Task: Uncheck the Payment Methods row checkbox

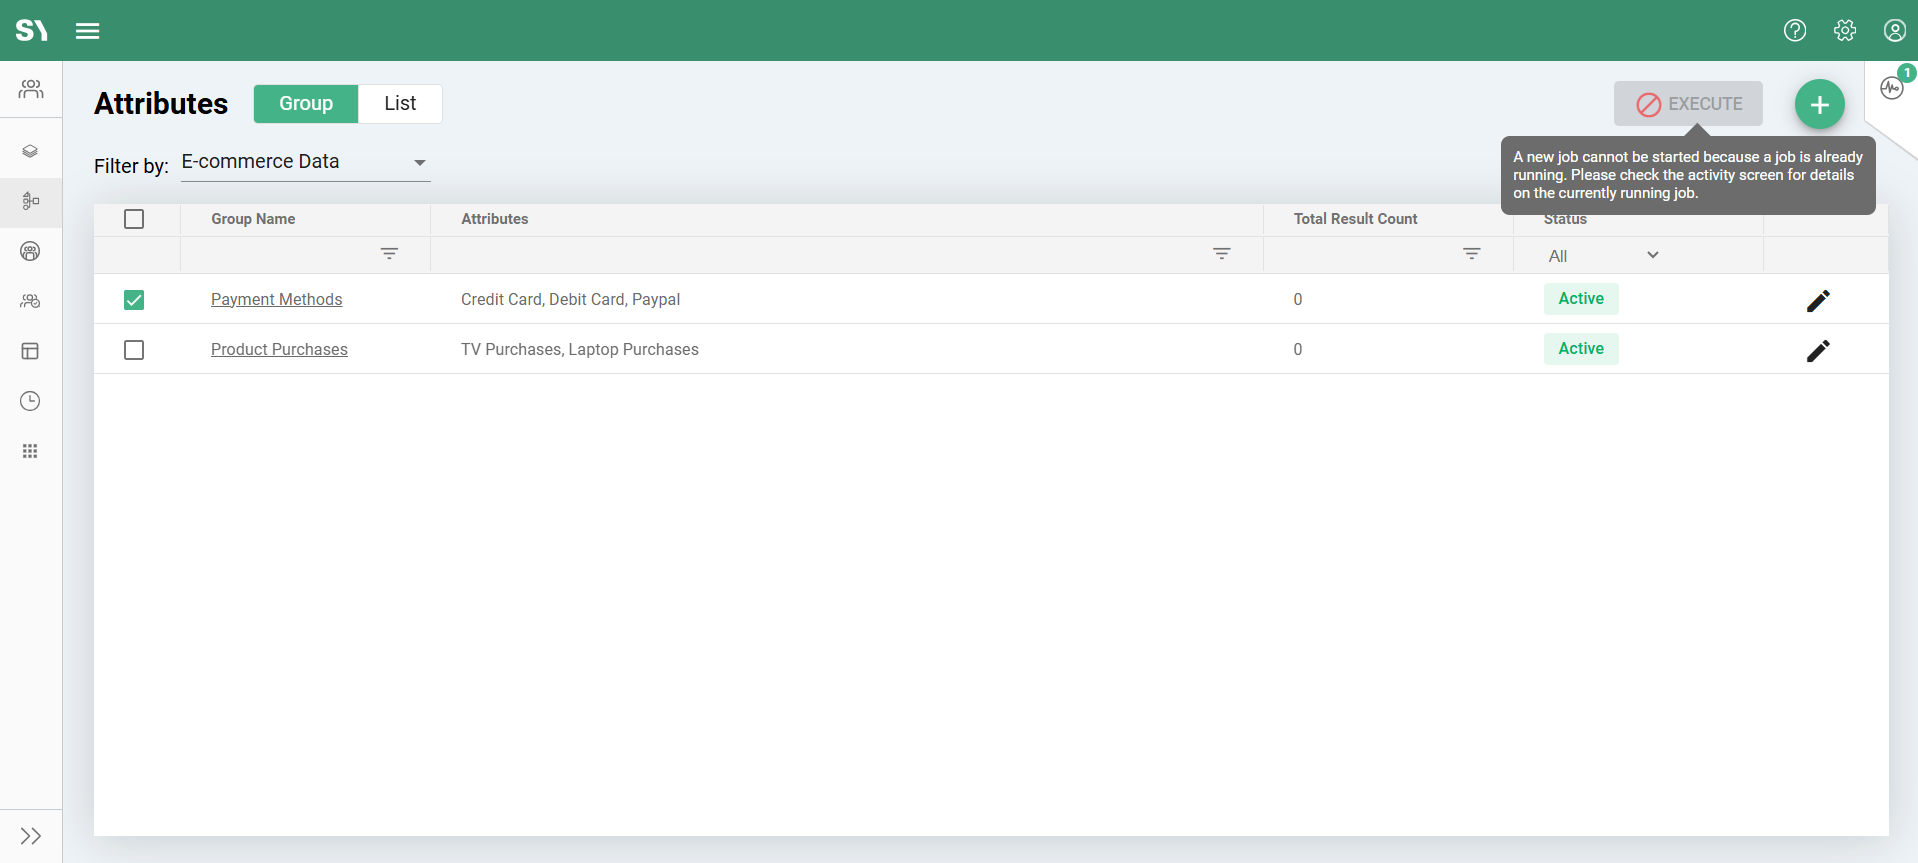Action: 134,300
